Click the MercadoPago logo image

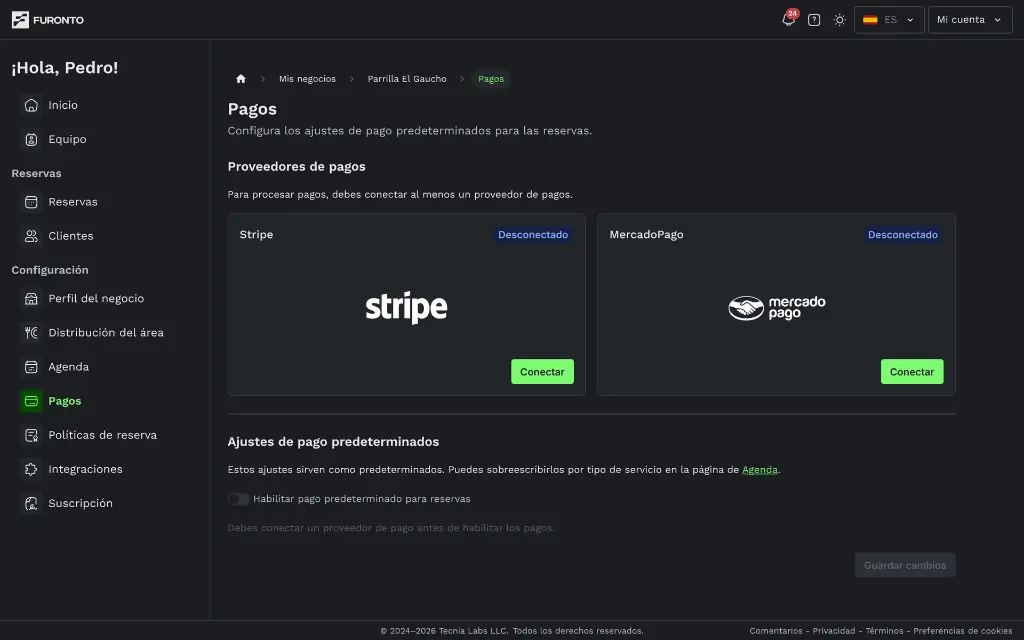[776, 308]
